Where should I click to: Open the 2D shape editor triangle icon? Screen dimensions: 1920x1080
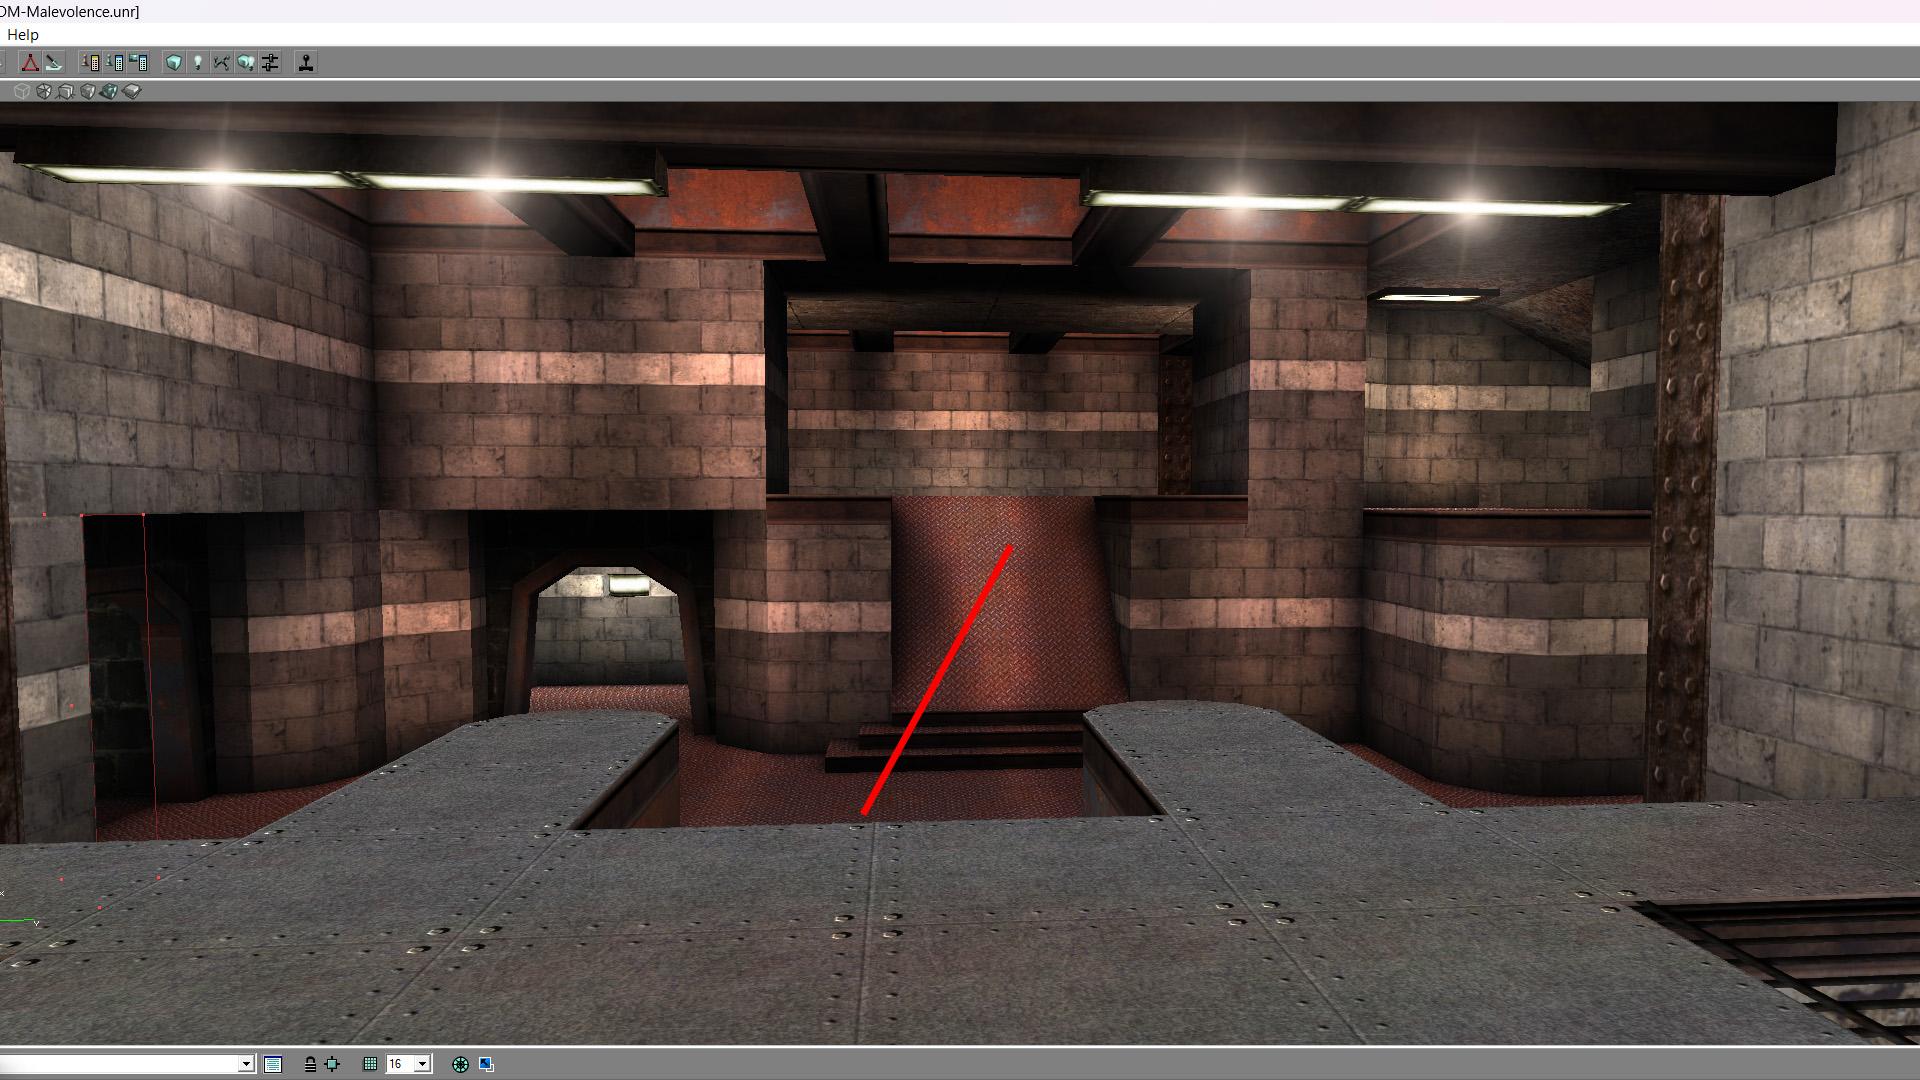point(30,63)
